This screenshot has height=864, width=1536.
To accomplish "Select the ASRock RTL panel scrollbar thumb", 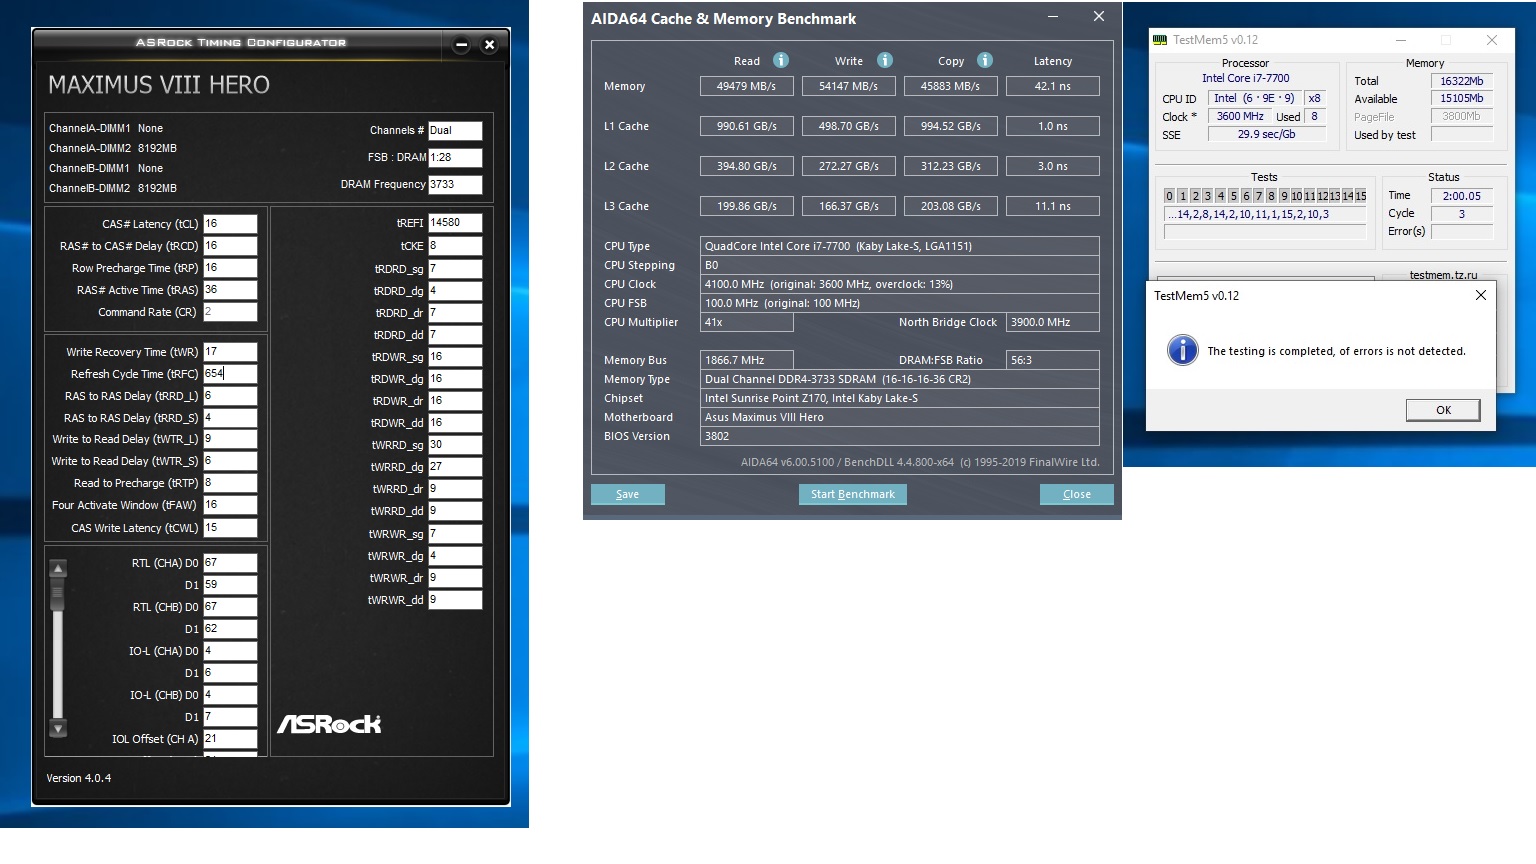I will pyautogui.click(x=58, y=594).
